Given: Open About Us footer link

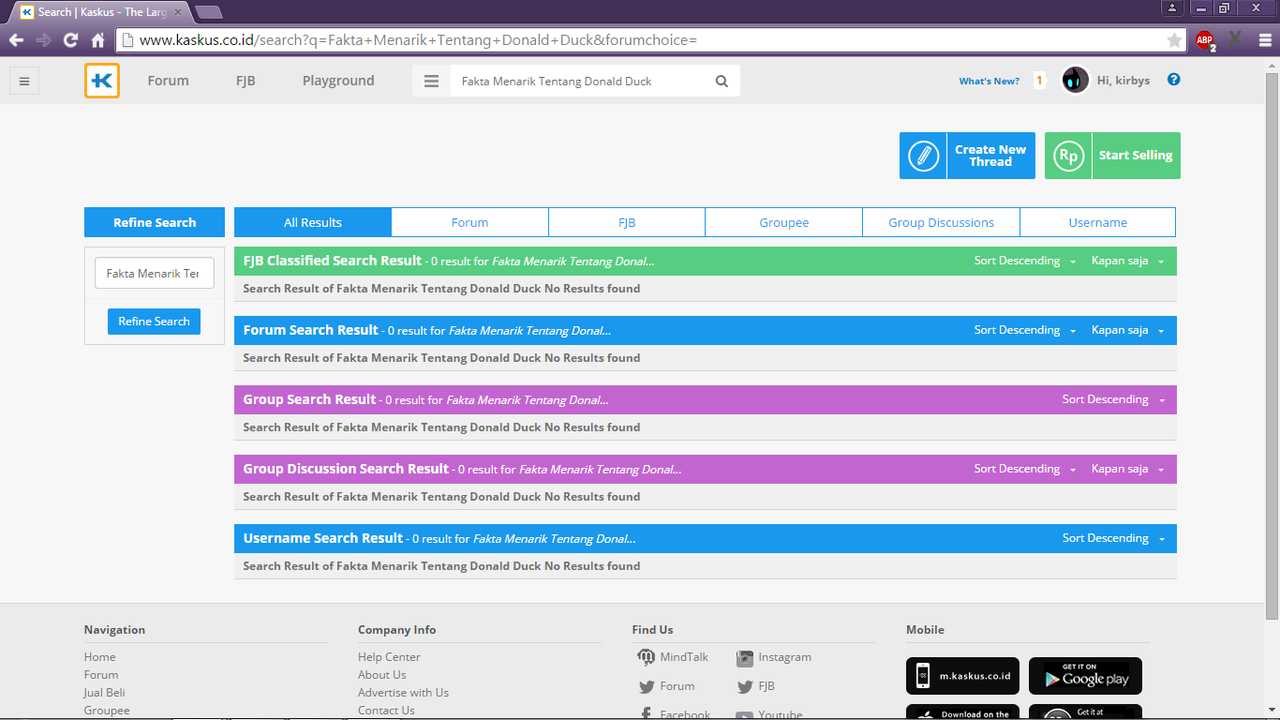Looking at the screenshot, I should point(382,675).
